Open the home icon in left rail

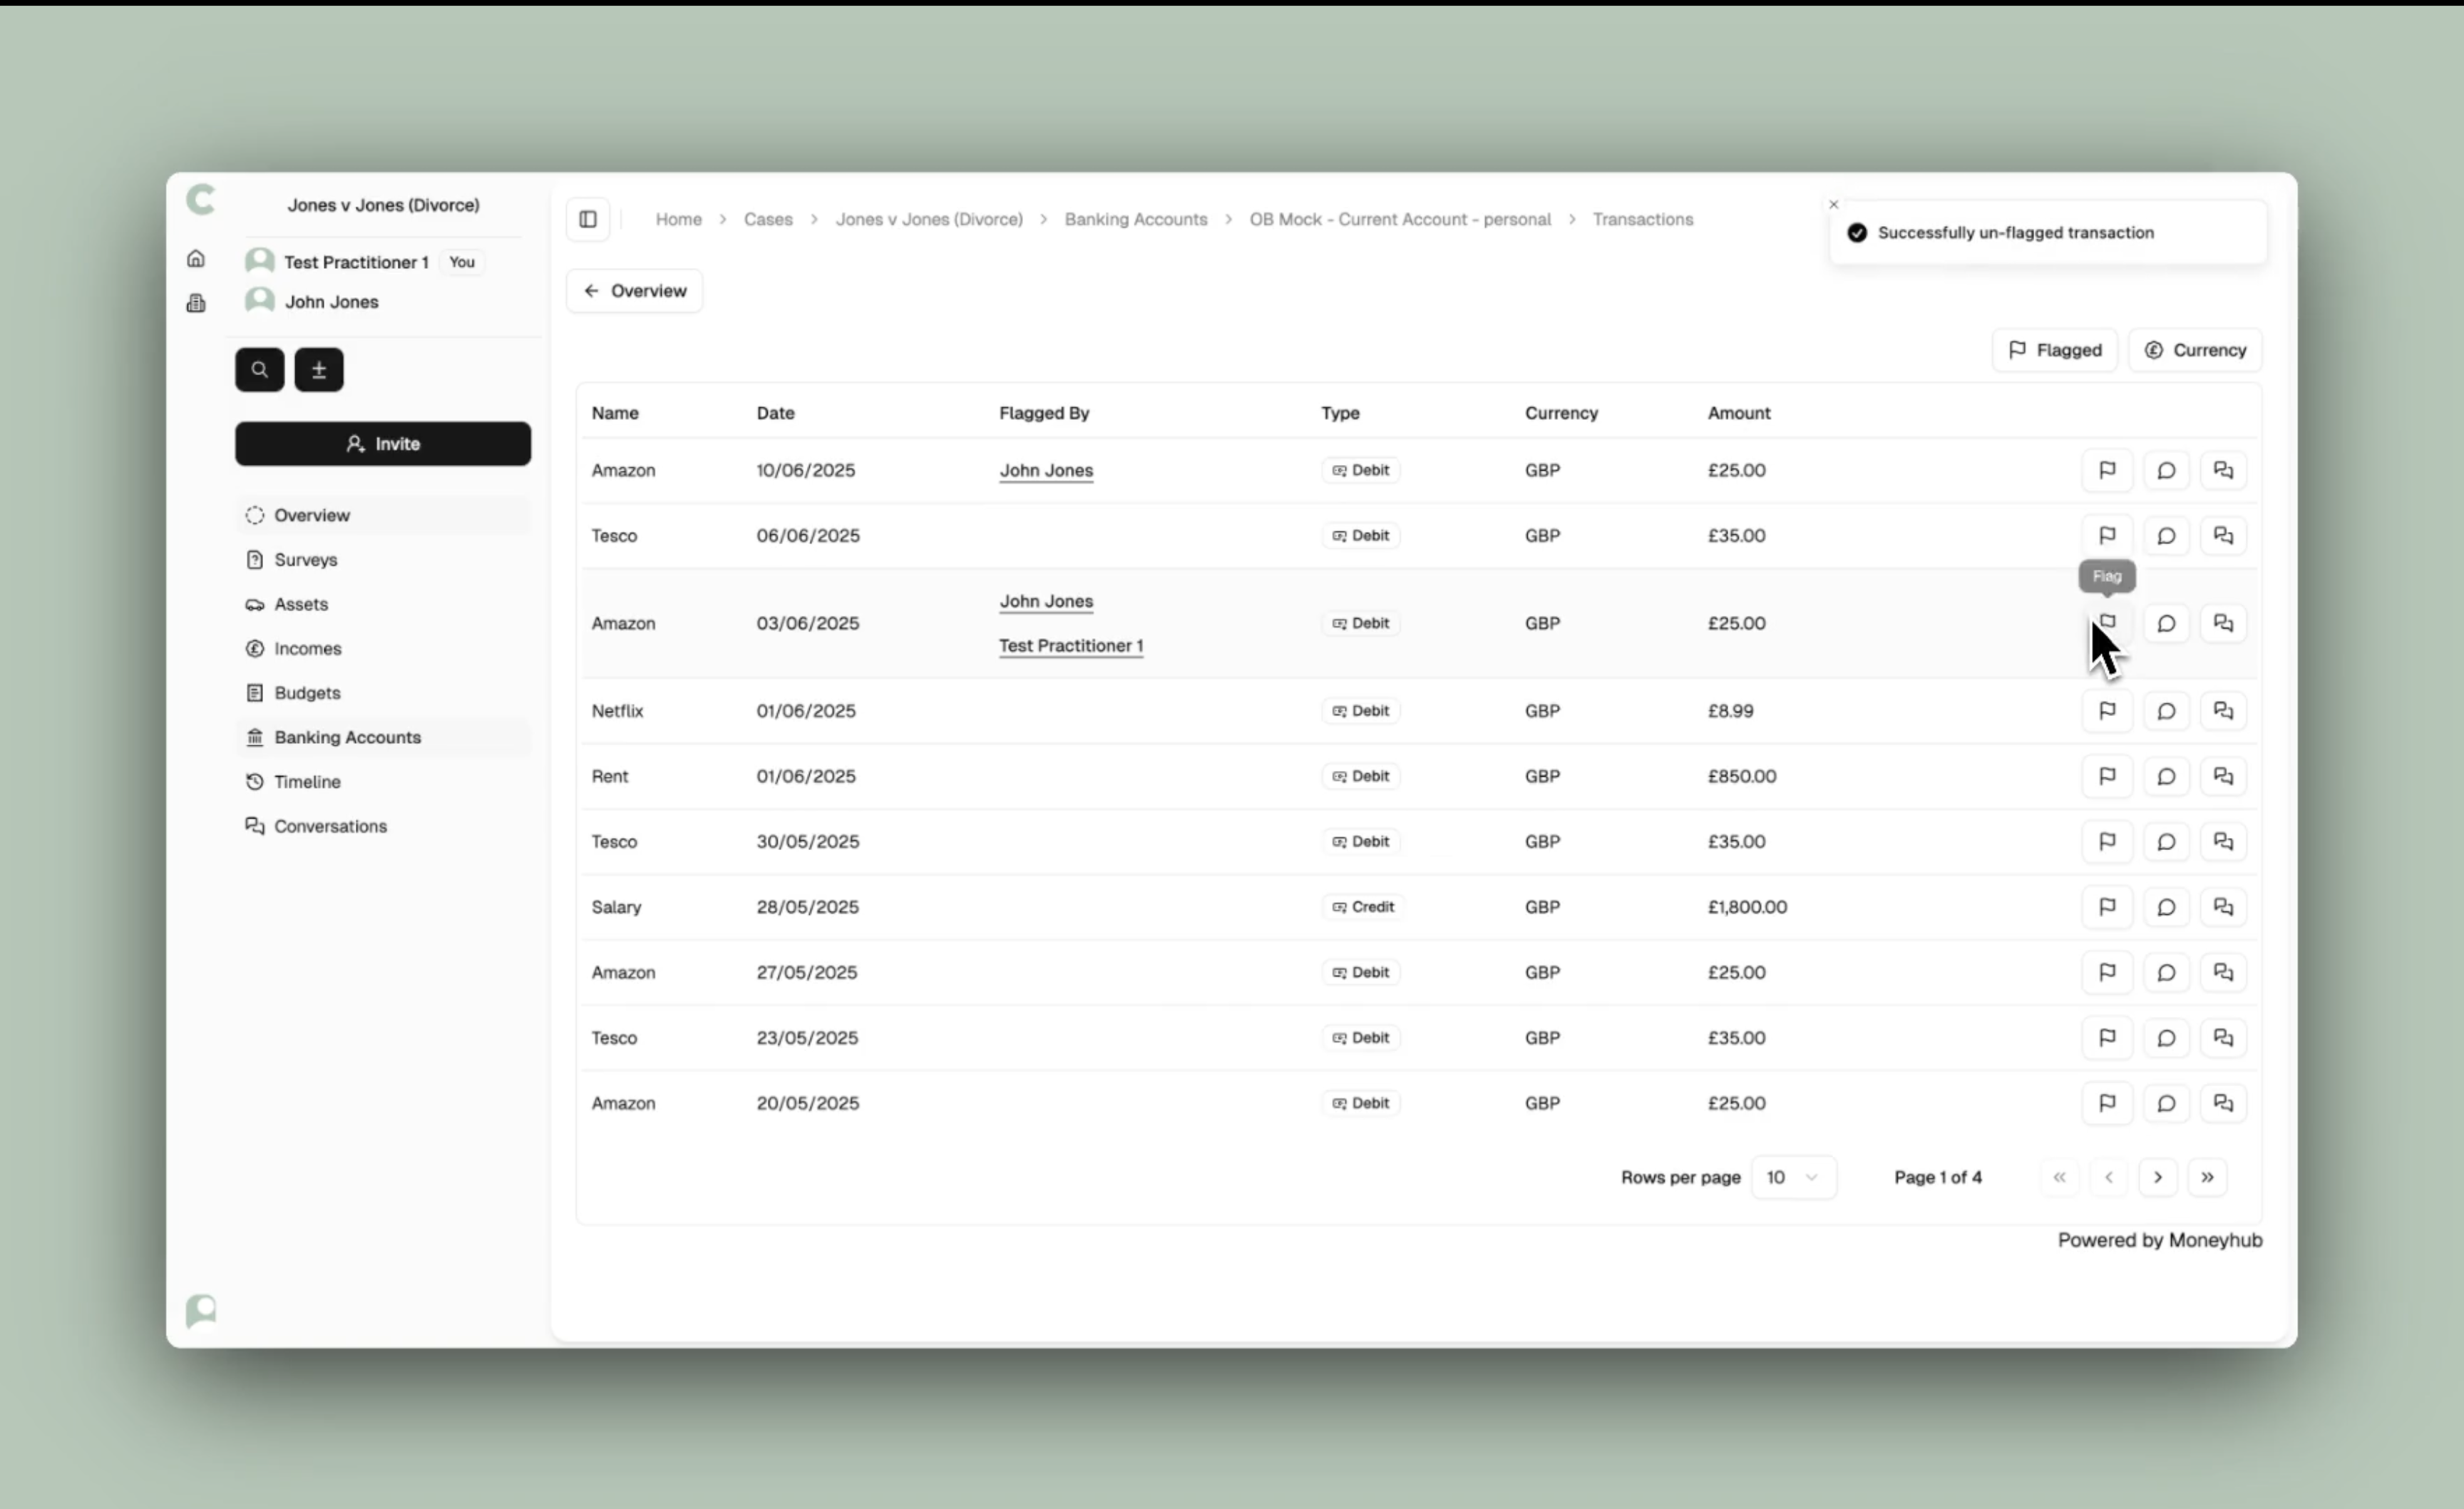point(196,259)
